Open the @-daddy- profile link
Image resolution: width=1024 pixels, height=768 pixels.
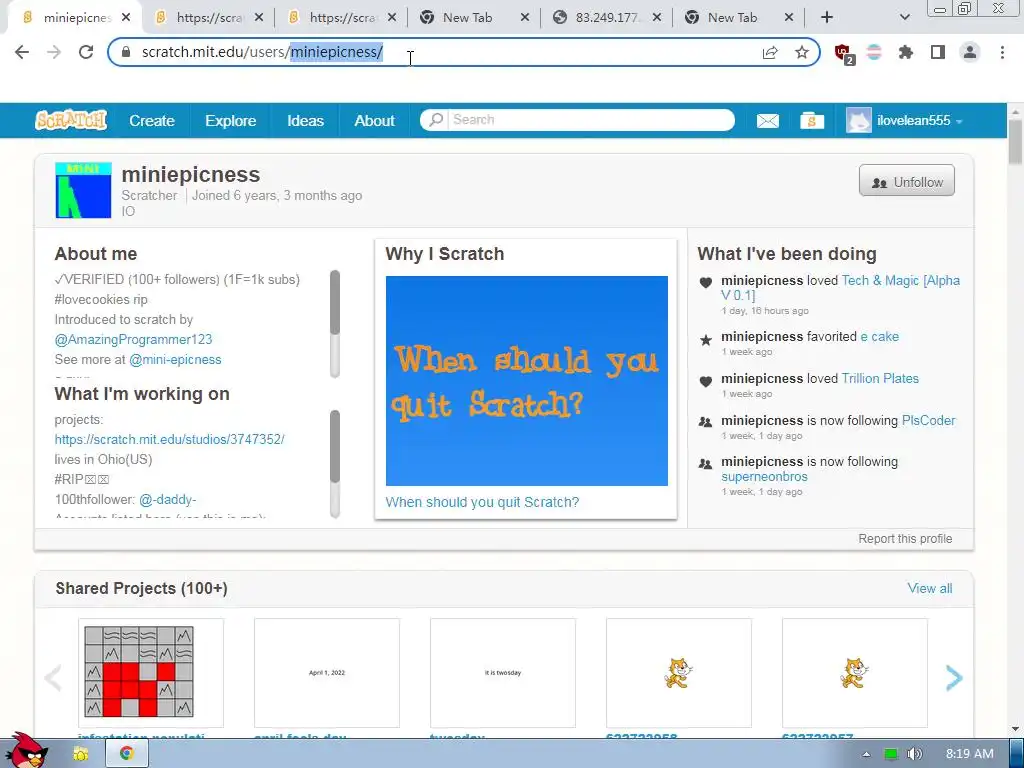167,500
